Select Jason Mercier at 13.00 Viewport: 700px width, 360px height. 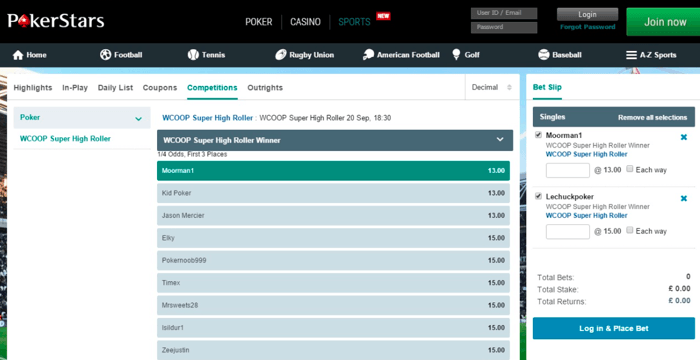click(333, 215)
